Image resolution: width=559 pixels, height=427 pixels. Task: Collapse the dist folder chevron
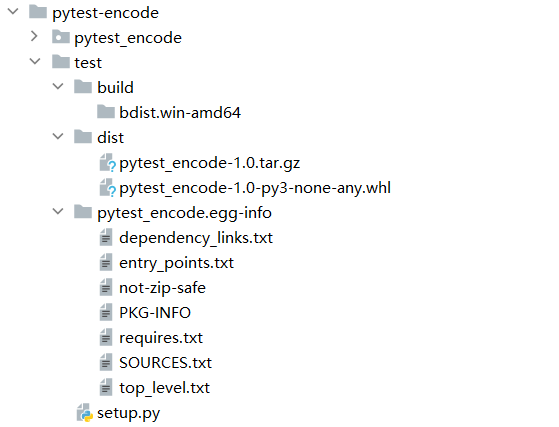point(58,136)
